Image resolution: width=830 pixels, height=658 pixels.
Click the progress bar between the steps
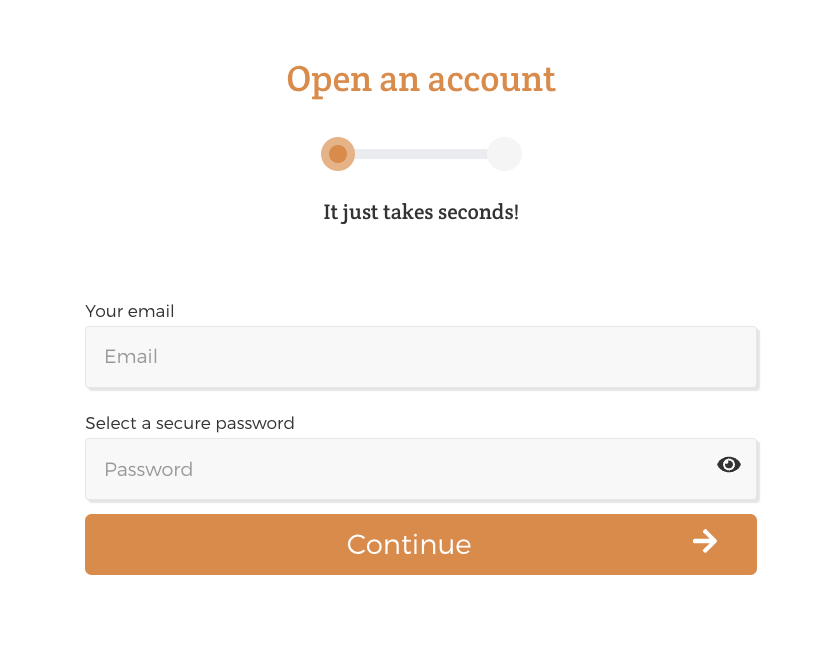421,154
